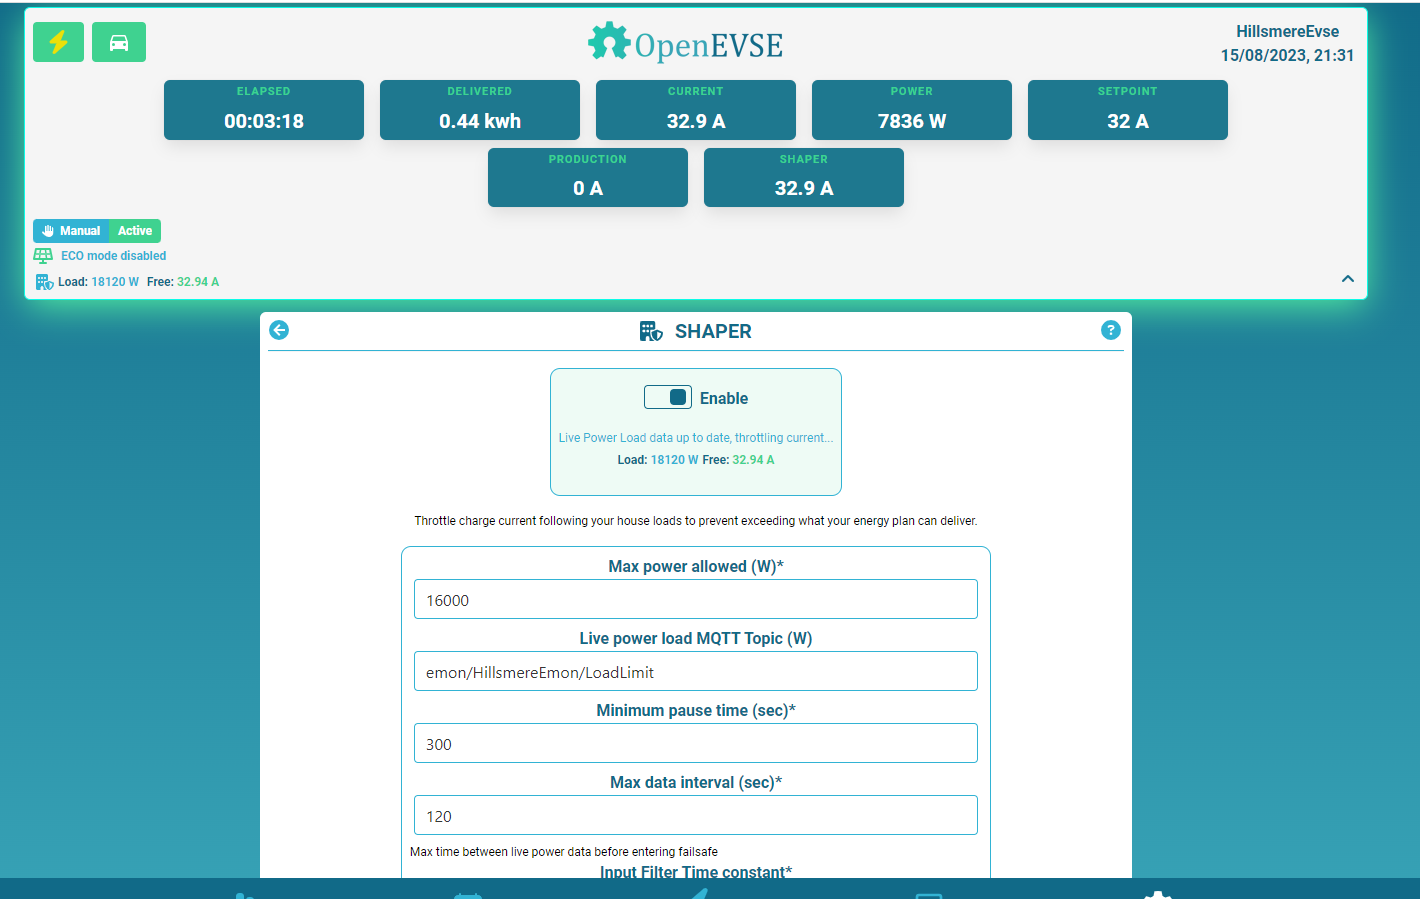Click the 'Max power allowed (W)*' label
The width and height of the screenshot is (1420, 899).
tap(696, 566)
